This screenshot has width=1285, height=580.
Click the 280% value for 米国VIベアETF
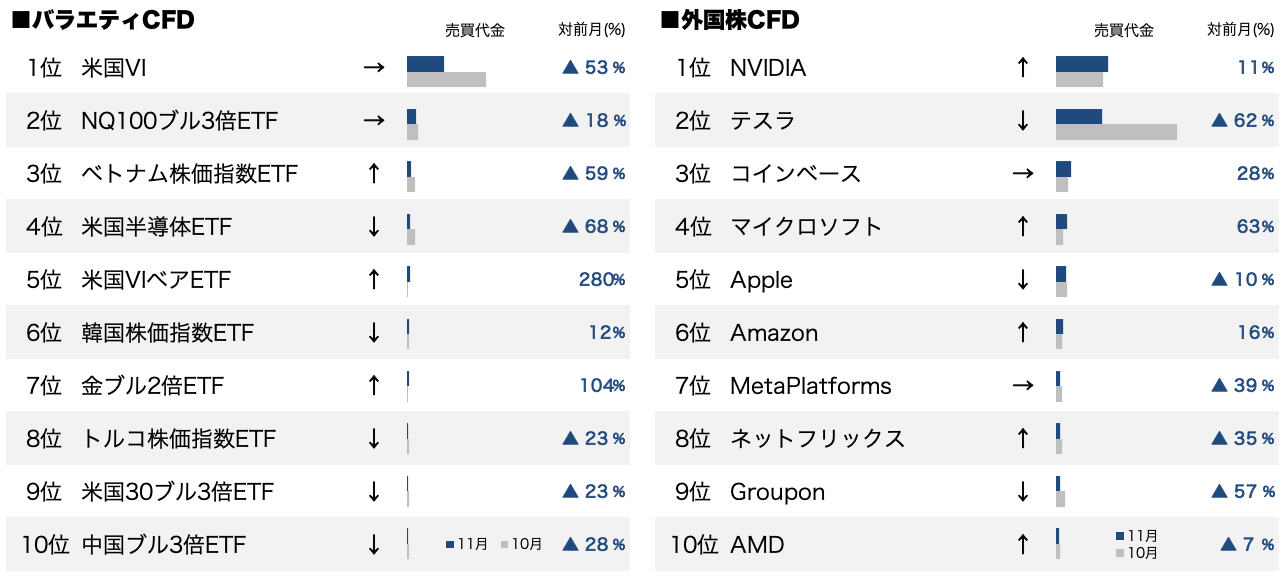click(602, 280)
